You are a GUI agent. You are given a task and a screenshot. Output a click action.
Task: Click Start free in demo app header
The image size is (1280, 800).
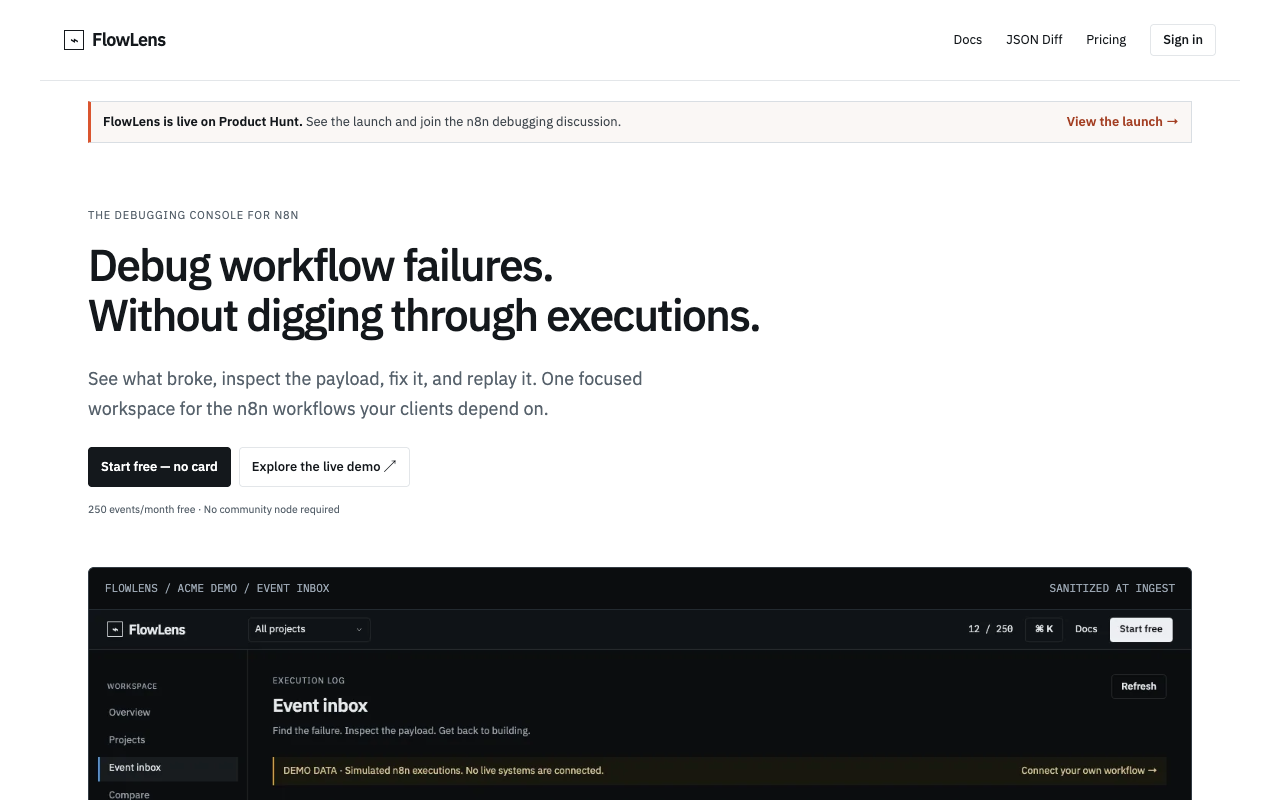1141,629
